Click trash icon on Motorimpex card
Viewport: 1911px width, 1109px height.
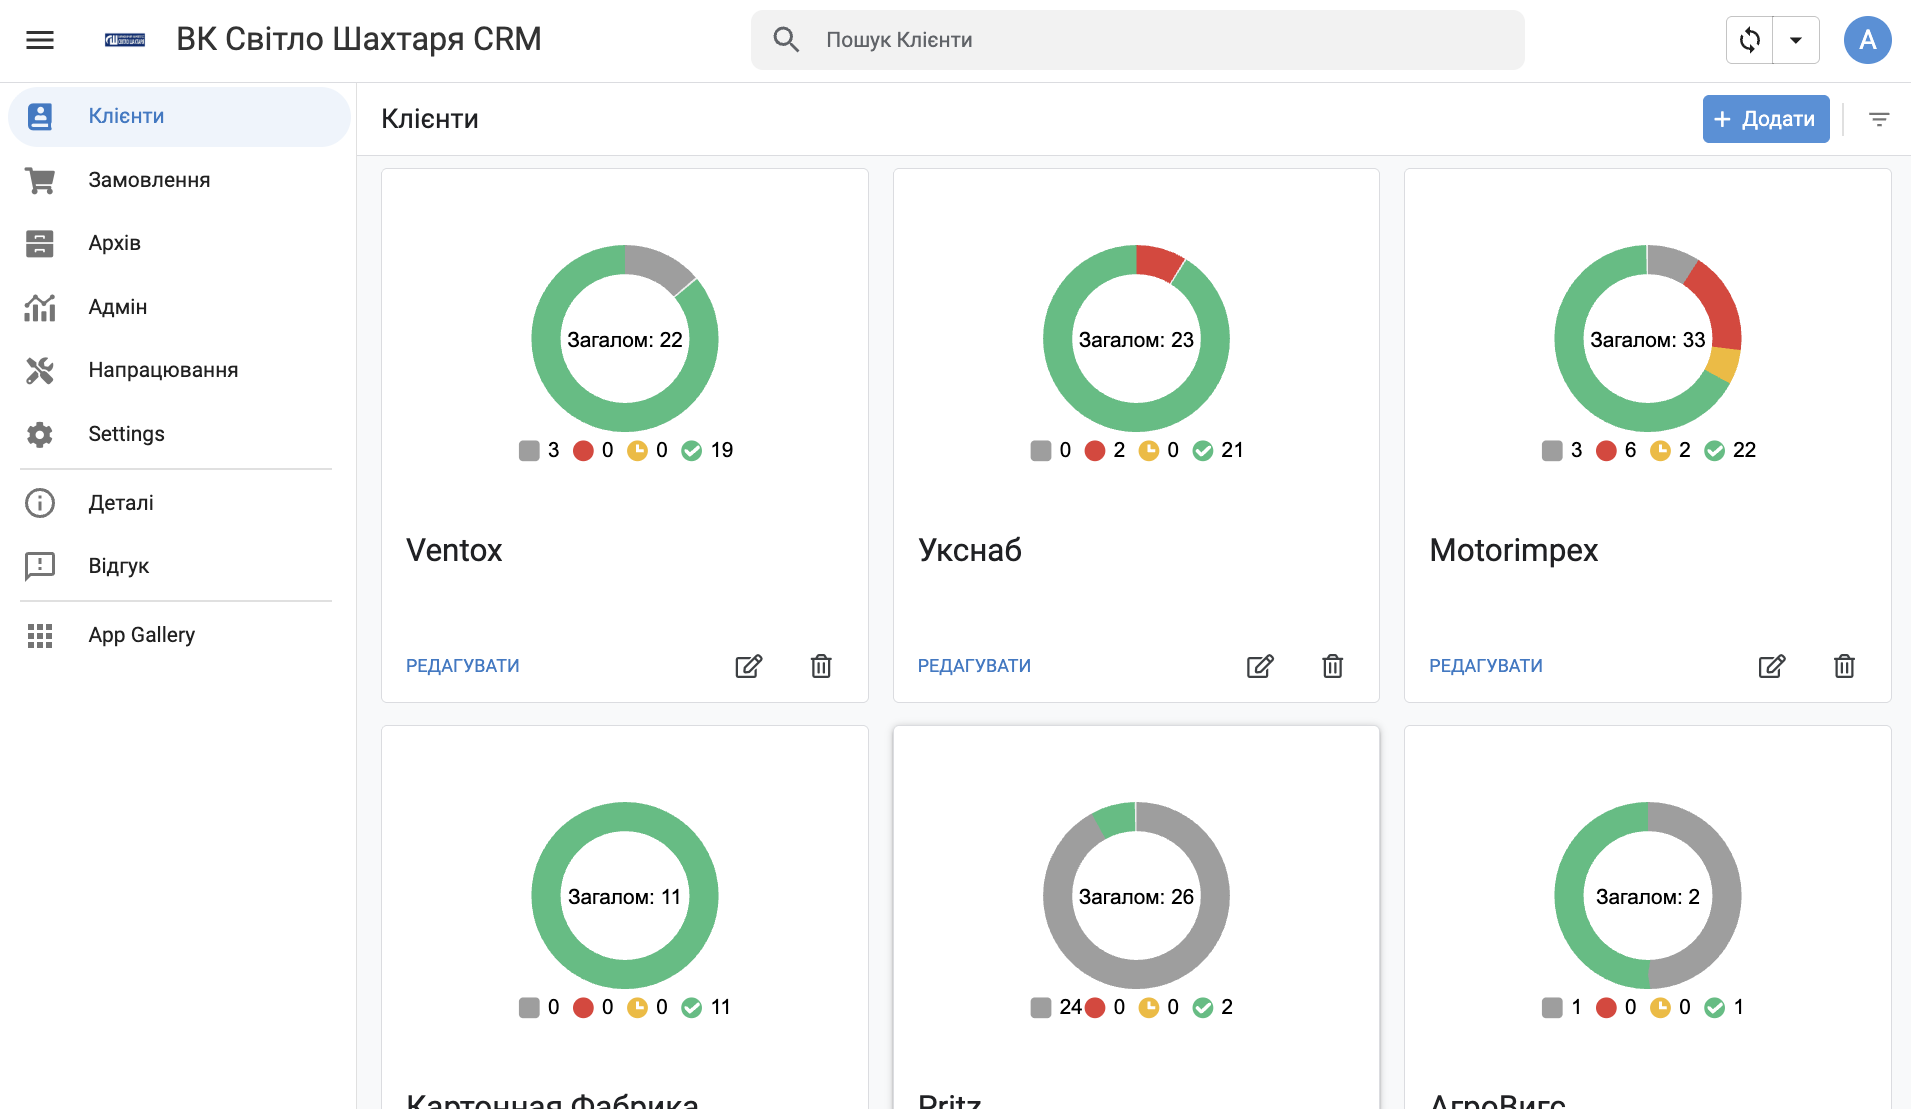tap(1844, 666)
